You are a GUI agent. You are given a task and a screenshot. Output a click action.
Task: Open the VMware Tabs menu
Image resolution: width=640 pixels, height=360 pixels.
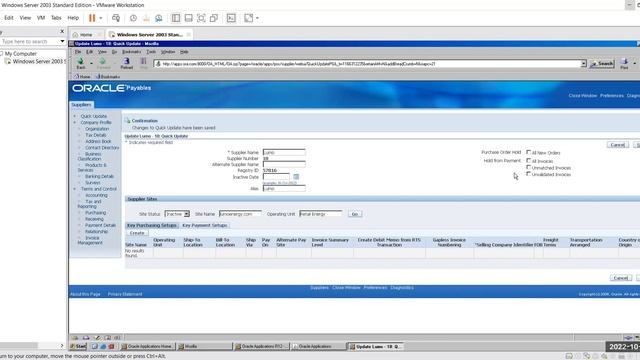pos(56,18)
